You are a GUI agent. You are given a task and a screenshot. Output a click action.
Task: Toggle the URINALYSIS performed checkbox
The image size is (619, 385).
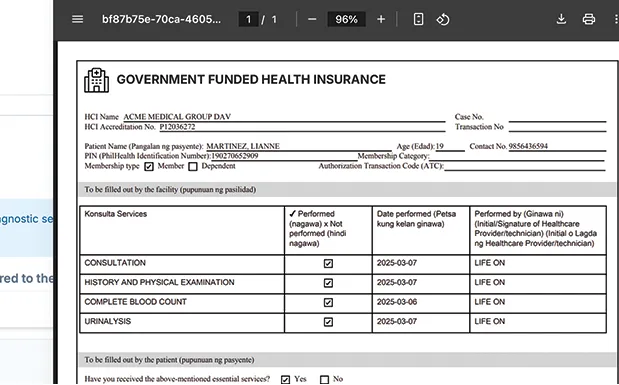pyautogui.click(x=328, y=322)
